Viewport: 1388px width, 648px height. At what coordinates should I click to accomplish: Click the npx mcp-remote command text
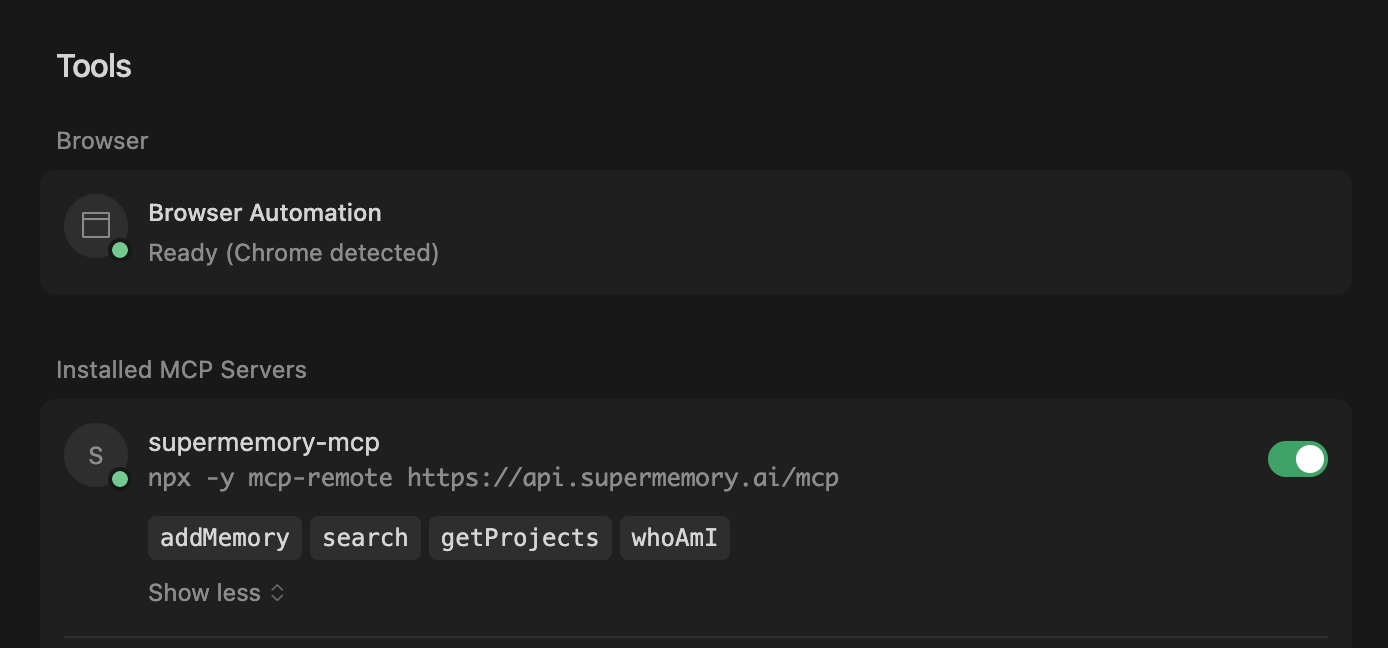[493, 478]
